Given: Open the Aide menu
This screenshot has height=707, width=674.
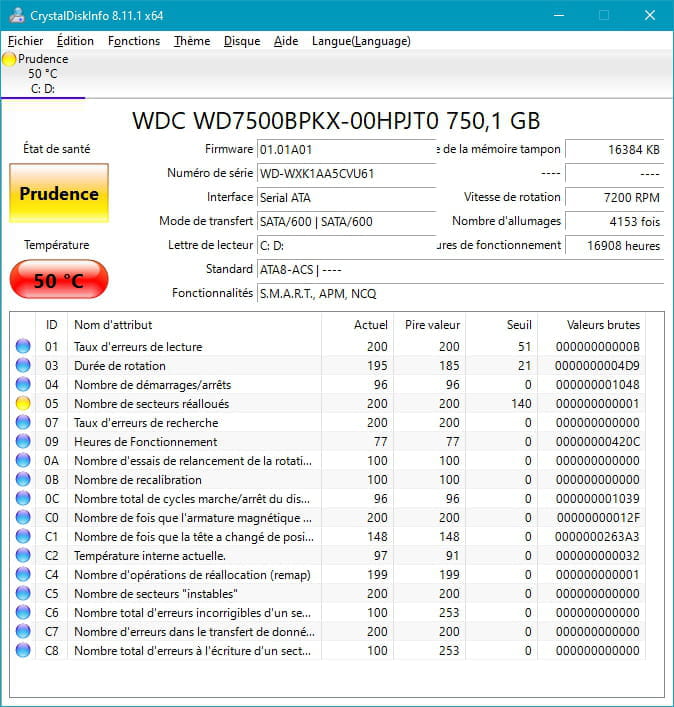Looking at the screenshot, I should tap(286, 41).
